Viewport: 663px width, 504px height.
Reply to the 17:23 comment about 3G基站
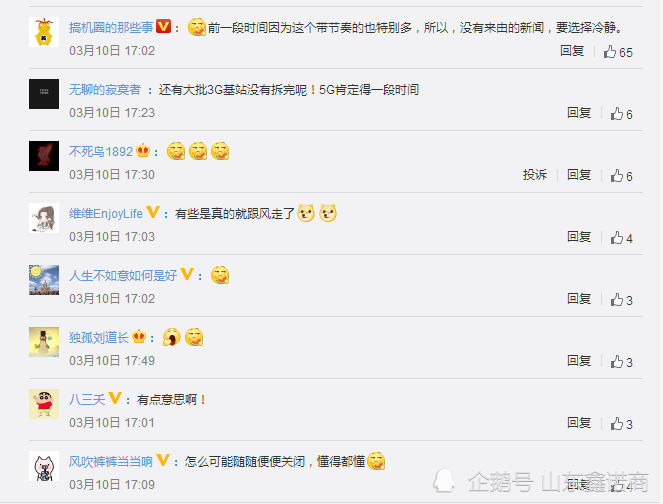pyautogui.click(x=579, y=112)
